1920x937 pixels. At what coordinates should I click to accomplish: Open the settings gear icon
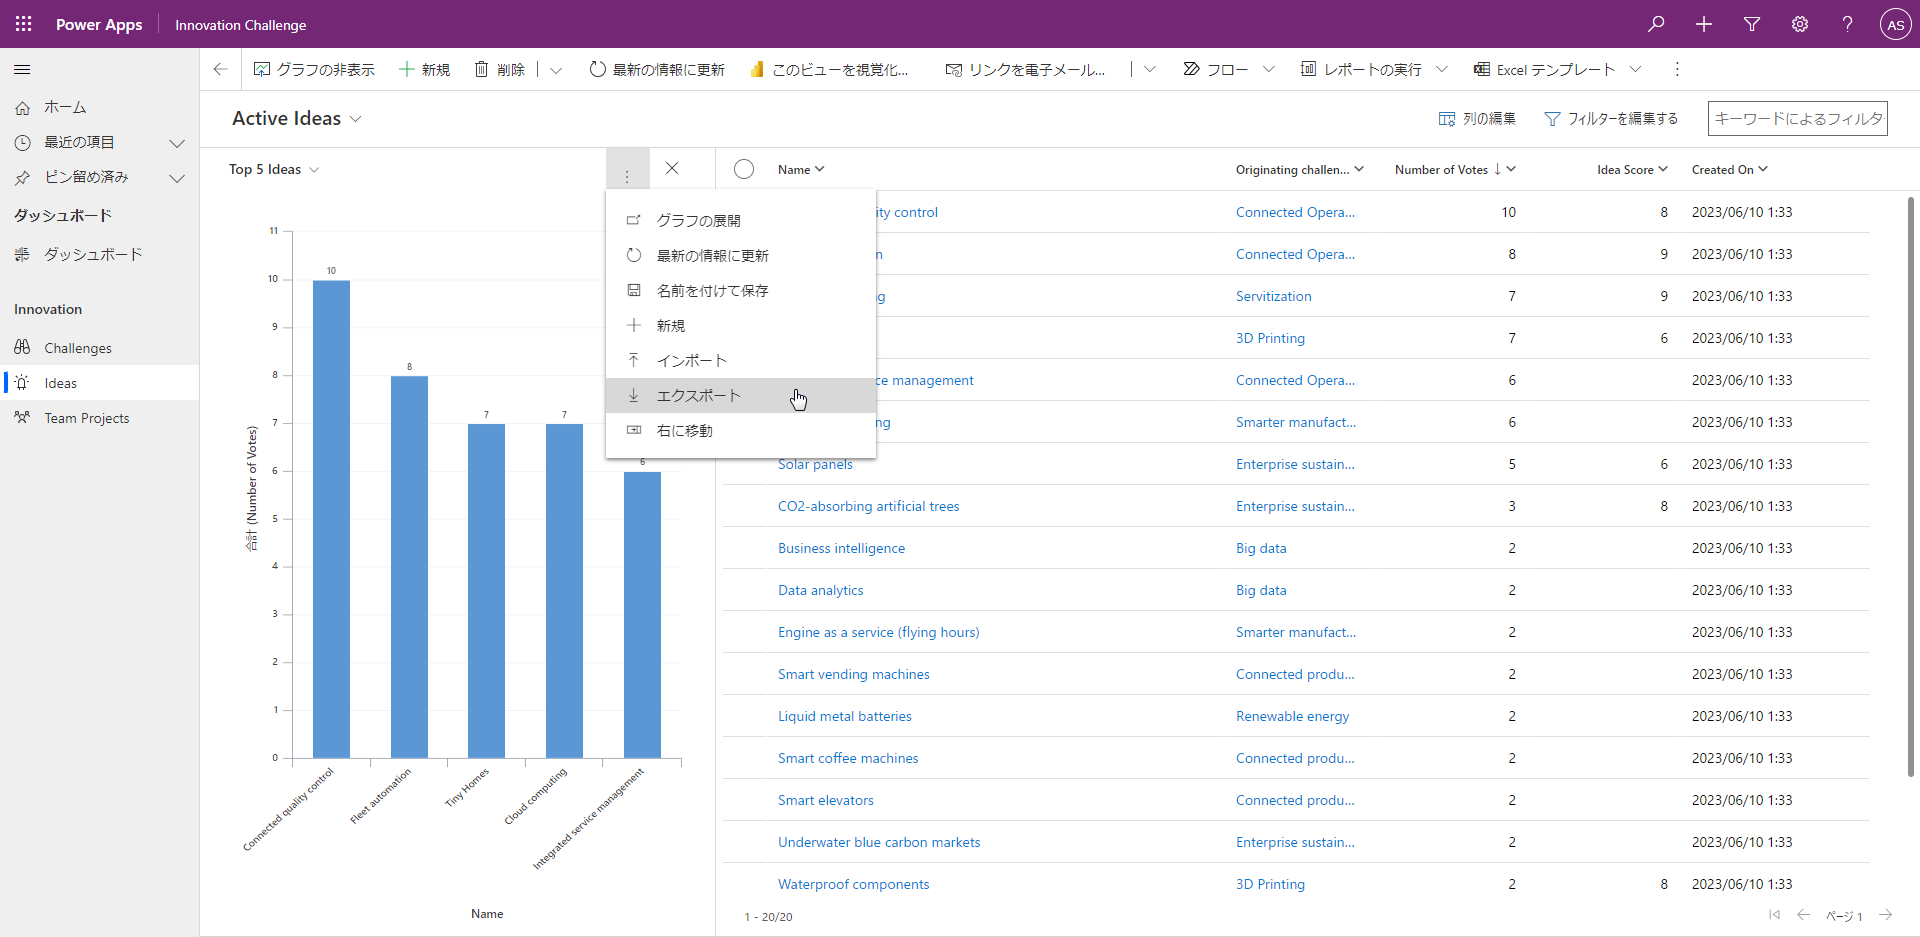coord(1799,24)
